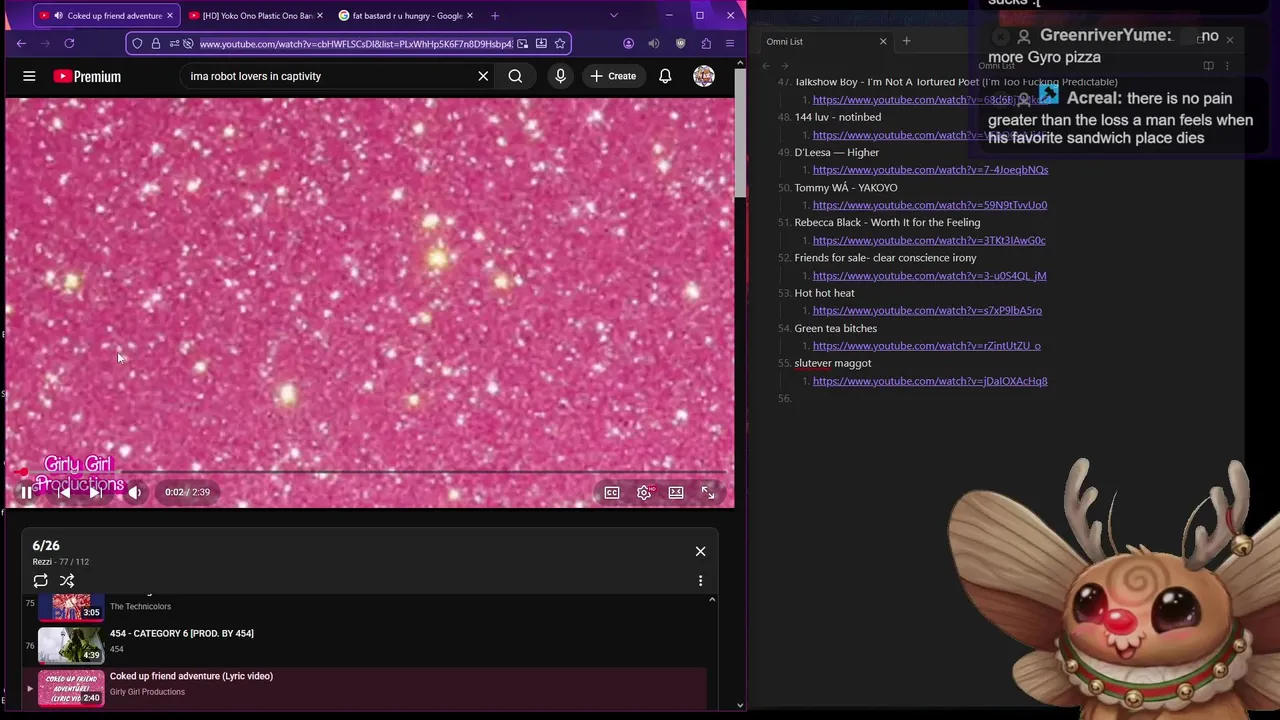Screen dimensions: 1280x720
Task: Close the Rezzi playlist panel
Action: (700, 551)
